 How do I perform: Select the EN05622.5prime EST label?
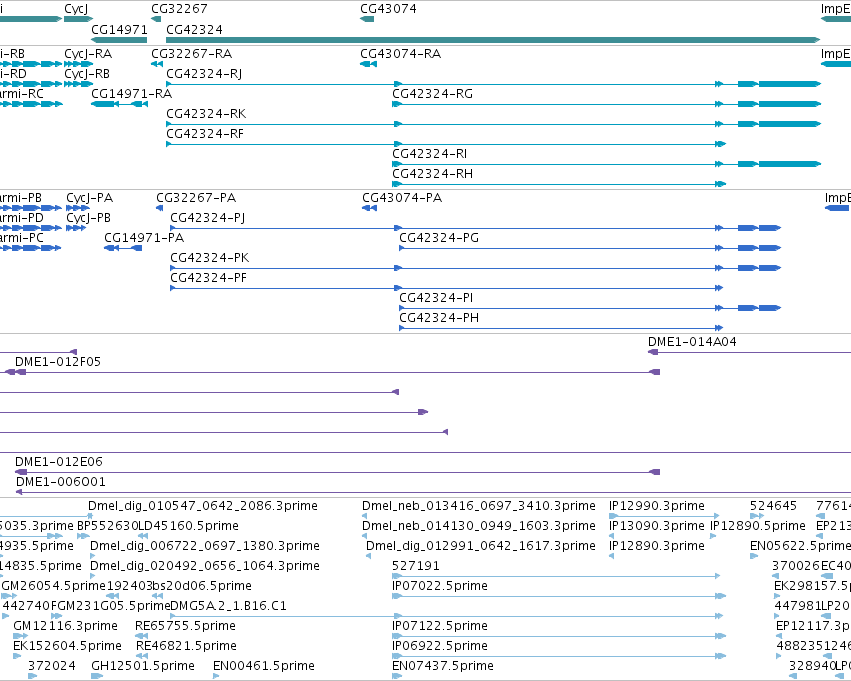(x=801, y=546)
